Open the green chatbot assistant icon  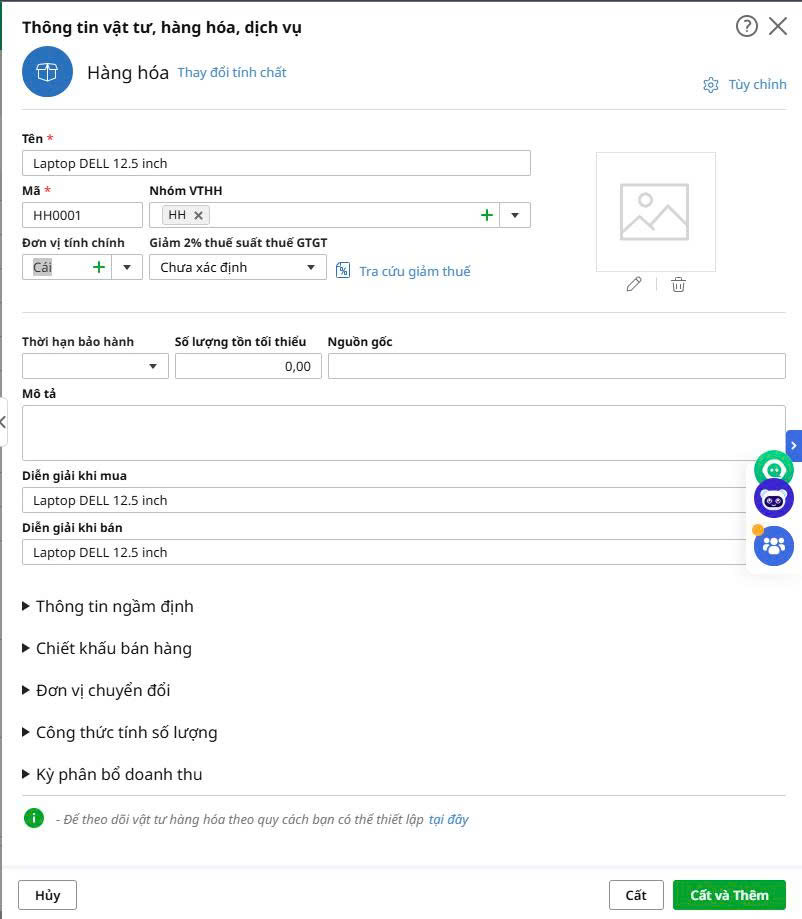pyautogui.click(x=773, y=468)
